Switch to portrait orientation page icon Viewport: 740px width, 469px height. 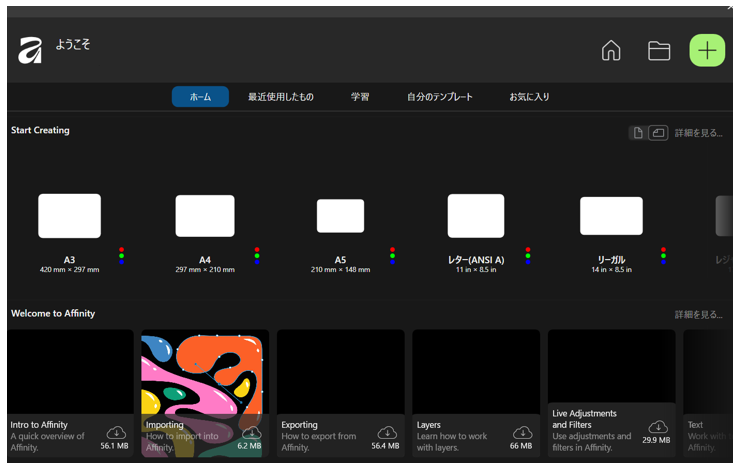[x=638, y=133]
